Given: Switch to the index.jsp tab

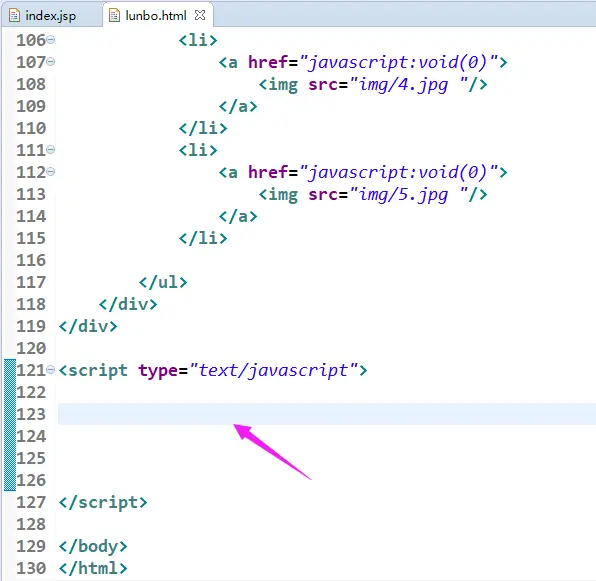Looking at the screenshot, I should tap(51, 16).
